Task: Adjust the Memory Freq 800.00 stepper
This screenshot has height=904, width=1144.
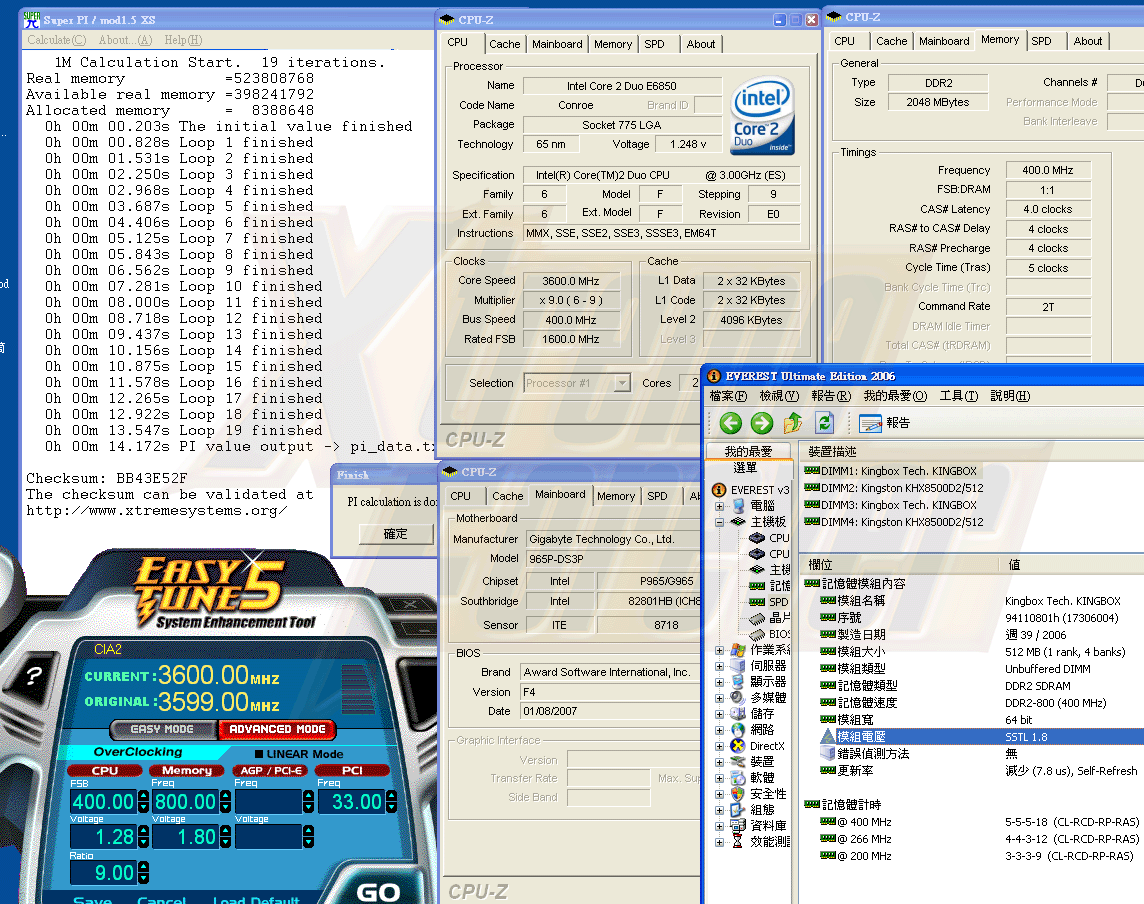Action: 225,802
